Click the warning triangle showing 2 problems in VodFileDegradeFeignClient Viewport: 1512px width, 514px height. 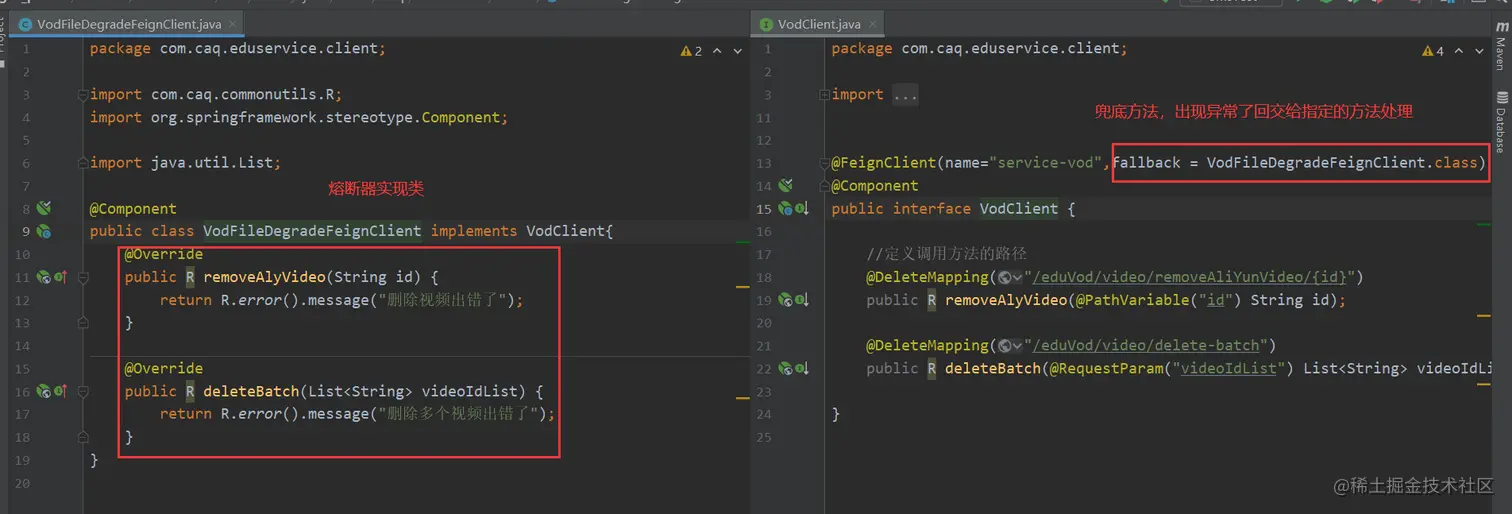click(x=686, y=51)
